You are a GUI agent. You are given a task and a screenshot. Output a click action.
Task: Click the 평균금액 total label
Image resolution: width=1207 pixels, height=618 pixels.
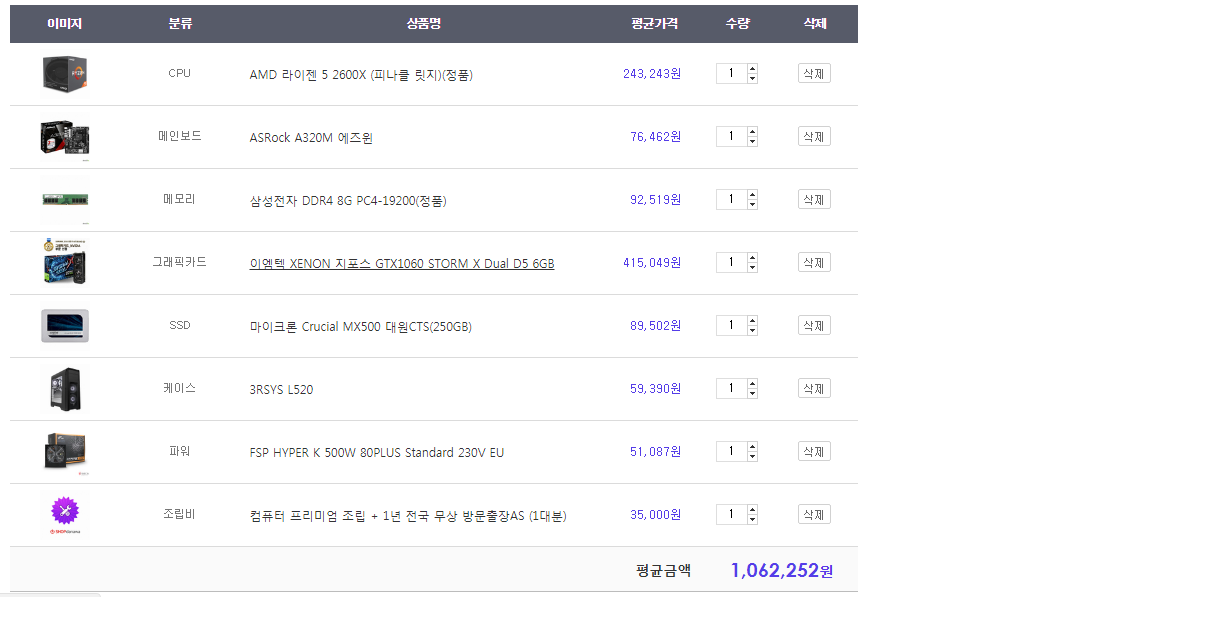click(663, 571)
